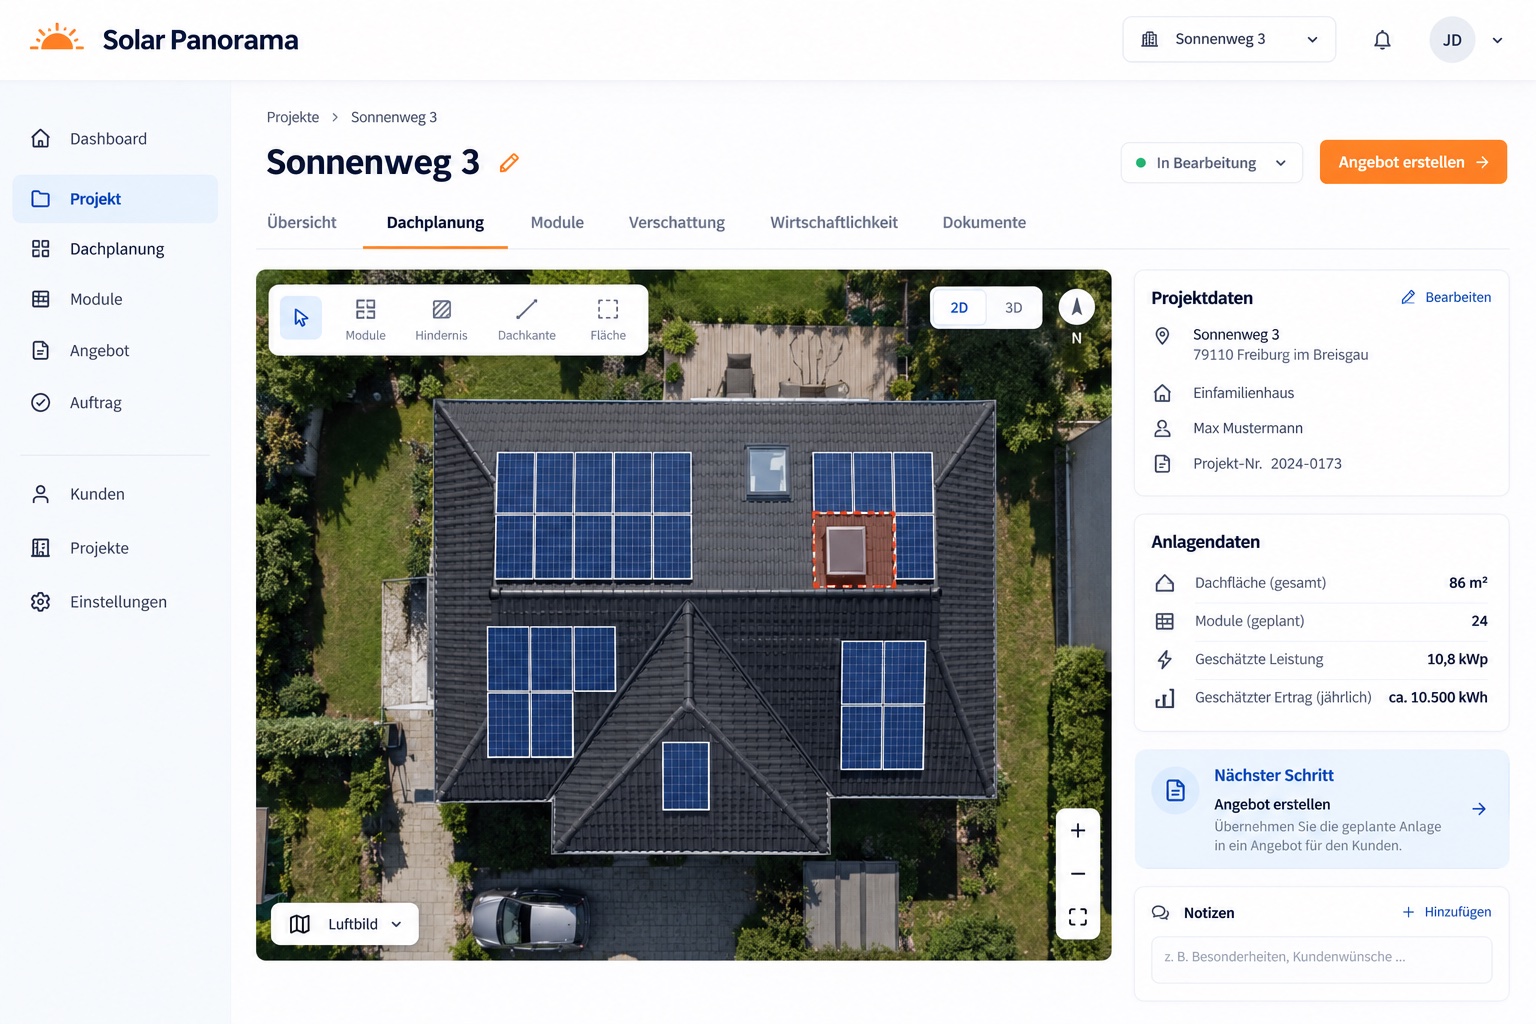Open Dachplanung in sidebar
This screenshot has width=1536, height=1024.
coord(115,249)
